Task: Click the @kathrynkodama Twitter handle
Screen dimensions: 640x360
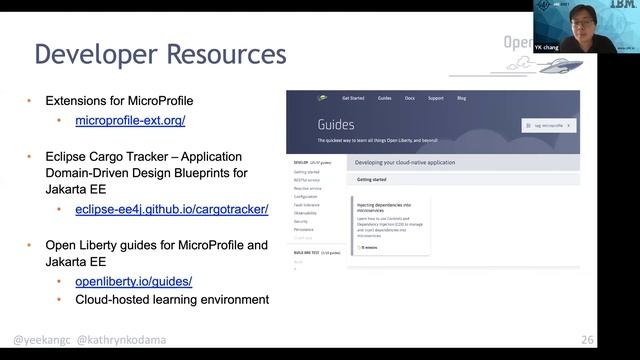Action: [x=121, y=340]
